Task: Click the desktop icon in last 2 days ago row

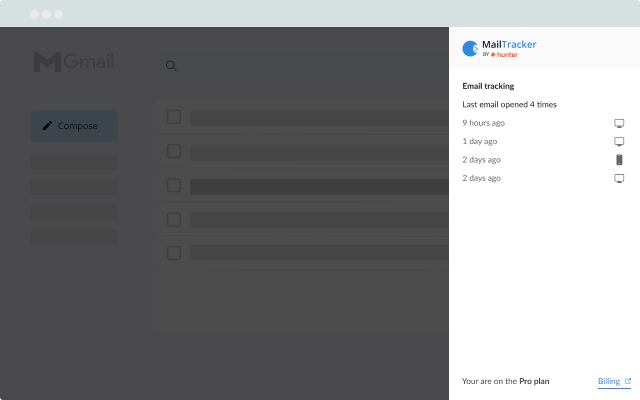Action: click(619, 178)
